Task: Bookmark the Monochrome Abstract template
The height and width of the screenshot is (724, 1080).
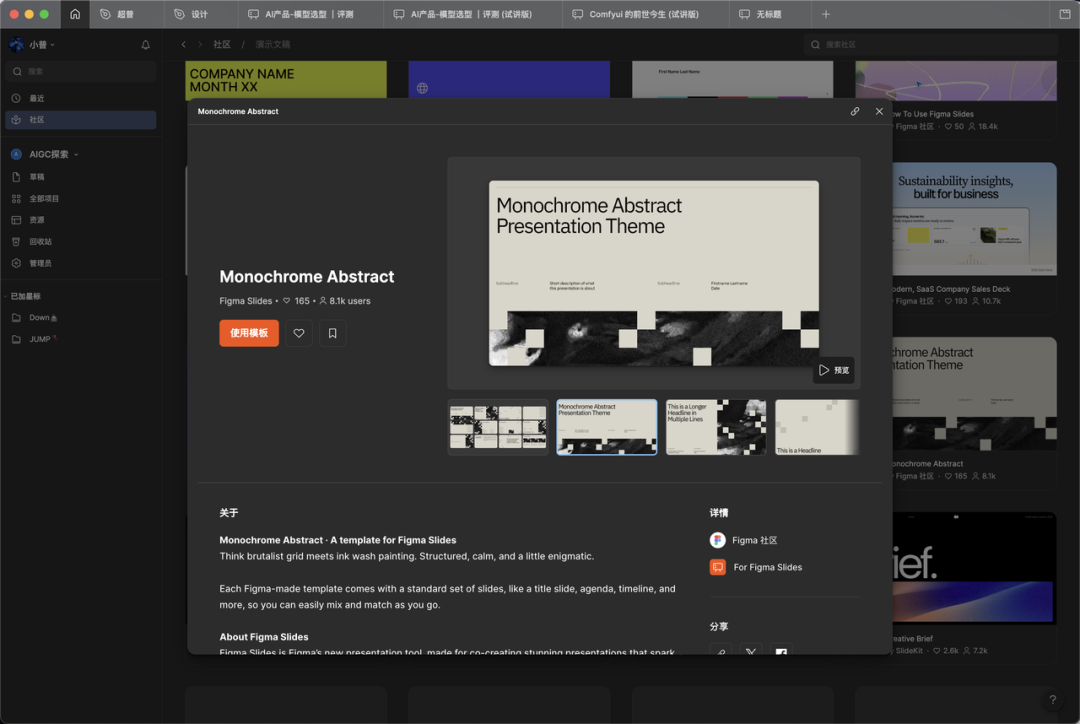Action: pyautogui.click(x=333, y=333)
